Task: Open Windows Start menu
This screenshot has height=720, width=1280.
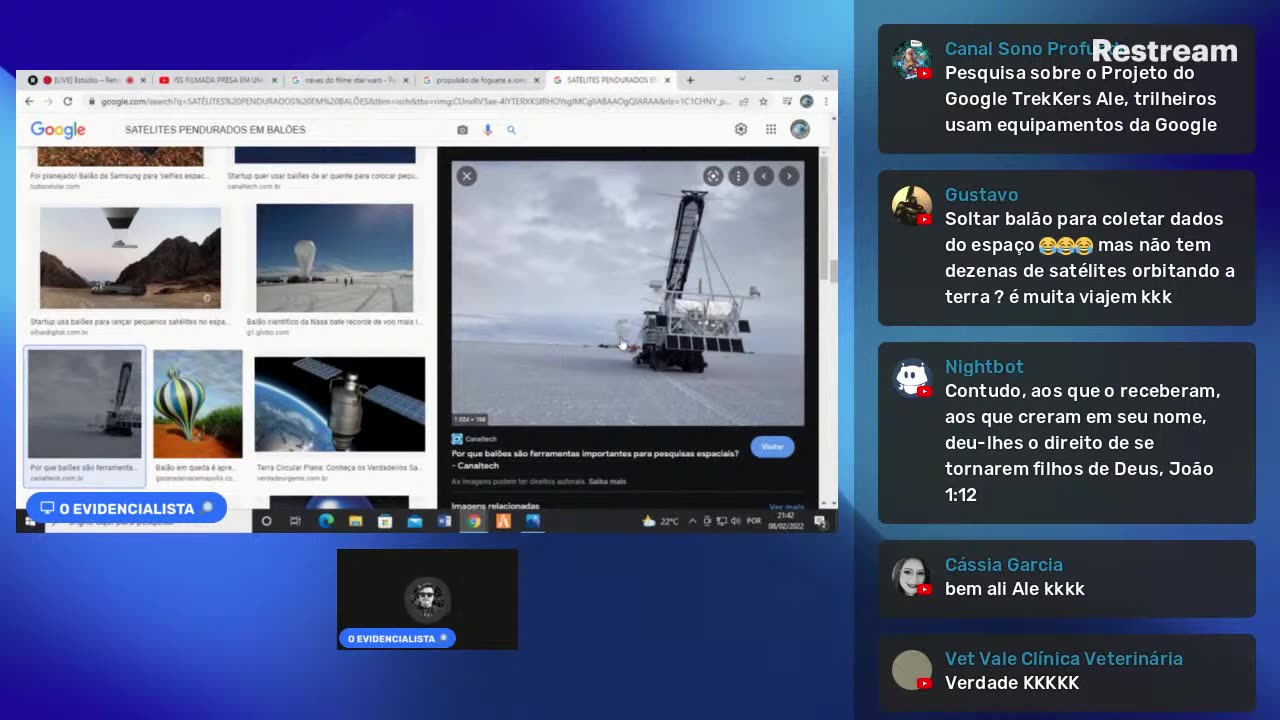Action: (x=29, y=521)
